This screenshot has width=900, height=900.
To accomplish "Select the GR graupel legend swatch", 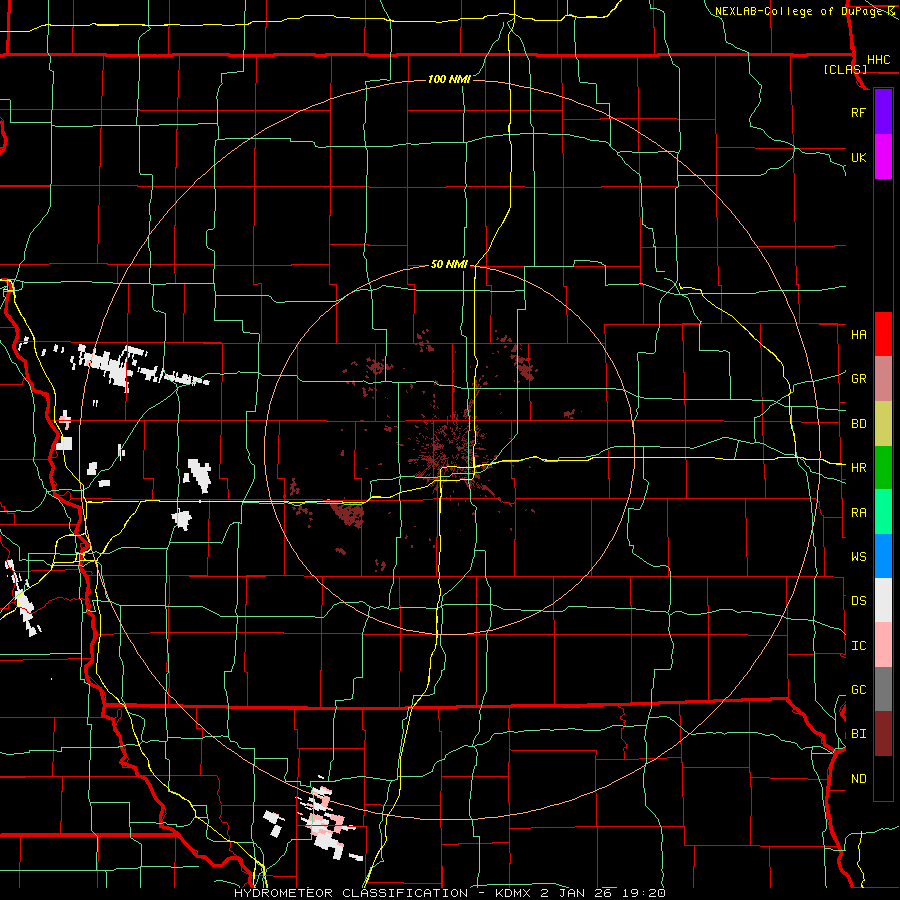I will (x=883, y=379).
